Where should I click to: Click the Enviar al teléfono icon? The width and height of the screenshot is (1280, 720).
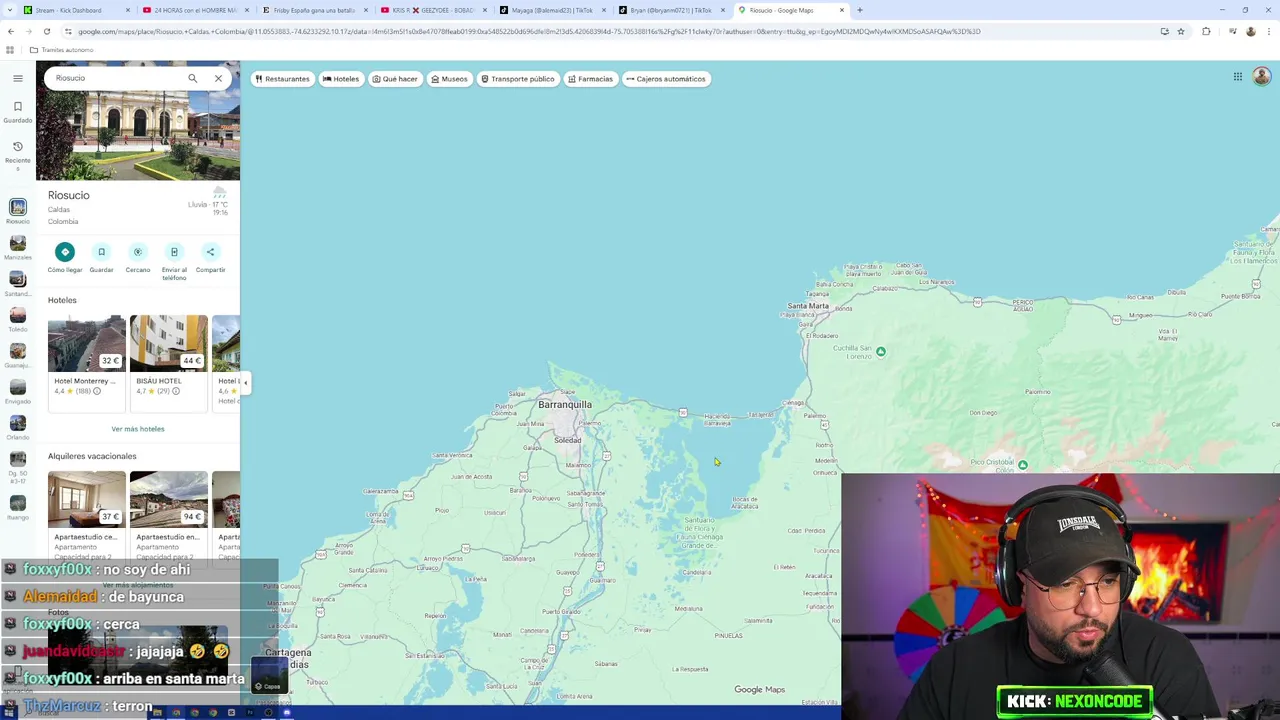click(174, 252)
